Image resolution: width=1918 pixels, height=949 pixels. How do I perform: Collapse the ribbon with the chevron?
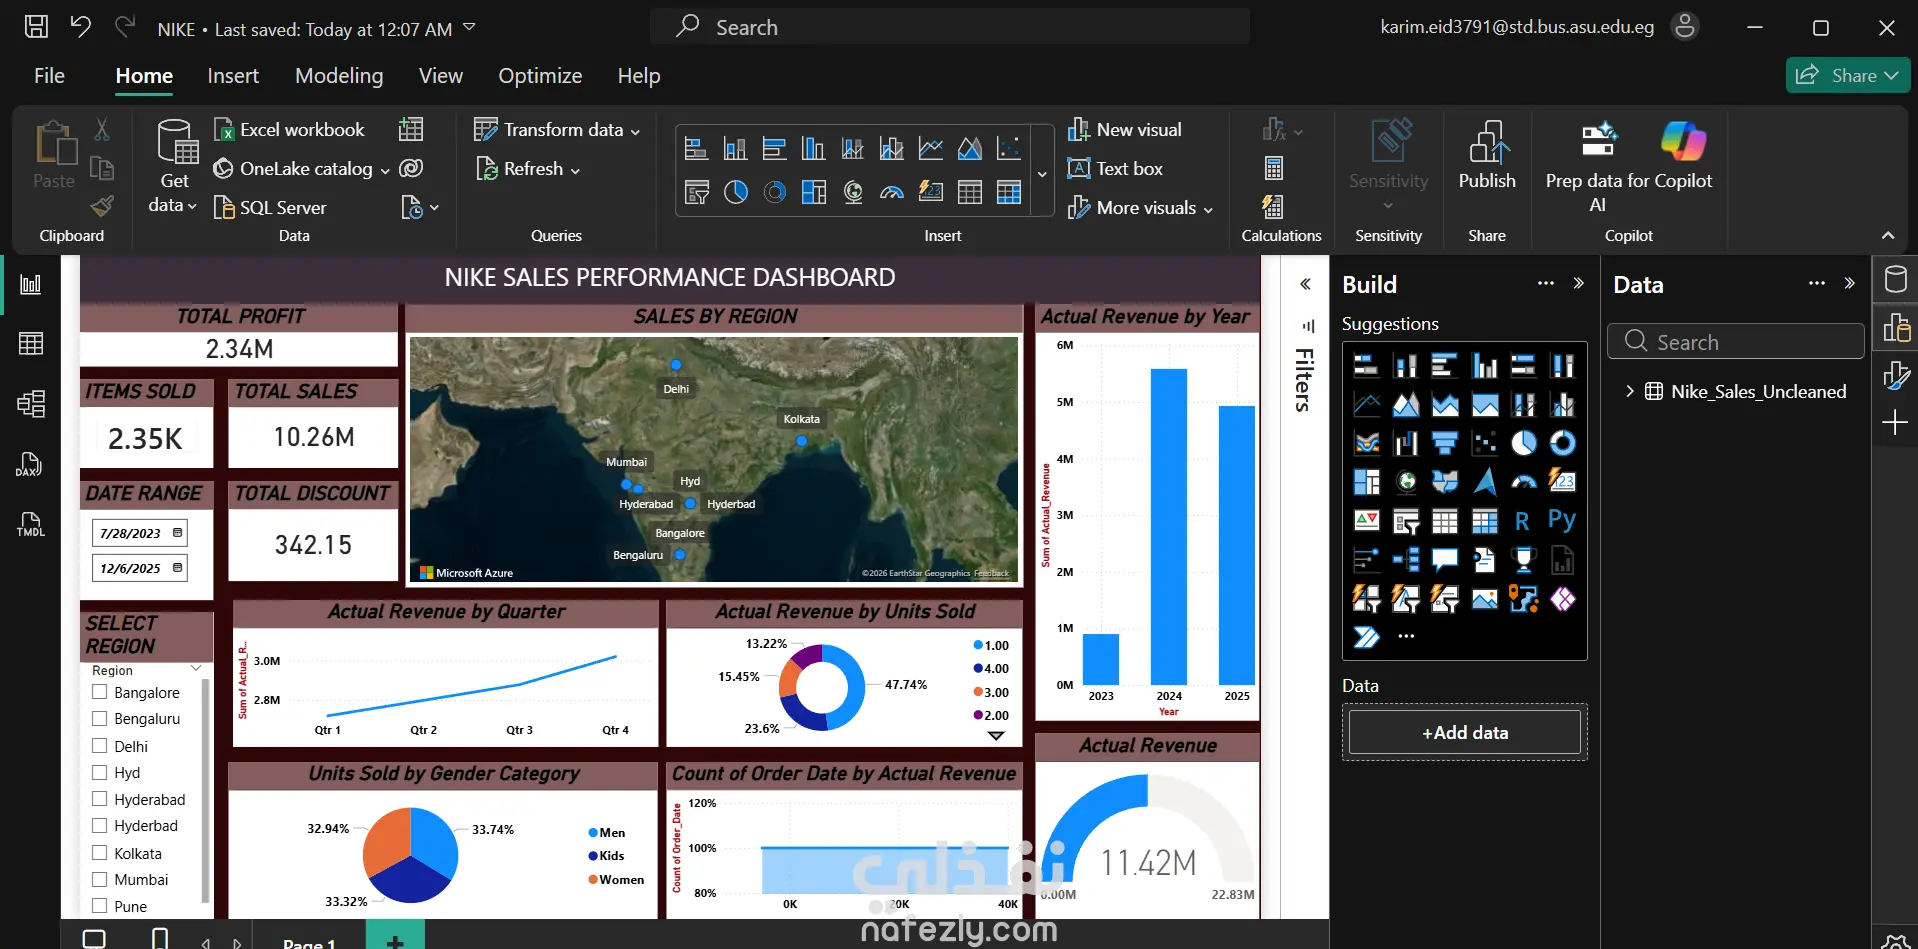[x=1888, y=236]
